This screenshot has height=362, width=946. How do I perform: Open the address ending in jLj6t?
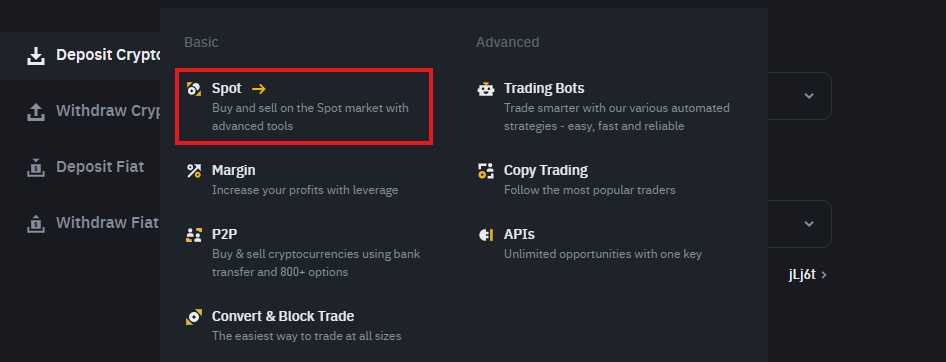coord(807,275)
